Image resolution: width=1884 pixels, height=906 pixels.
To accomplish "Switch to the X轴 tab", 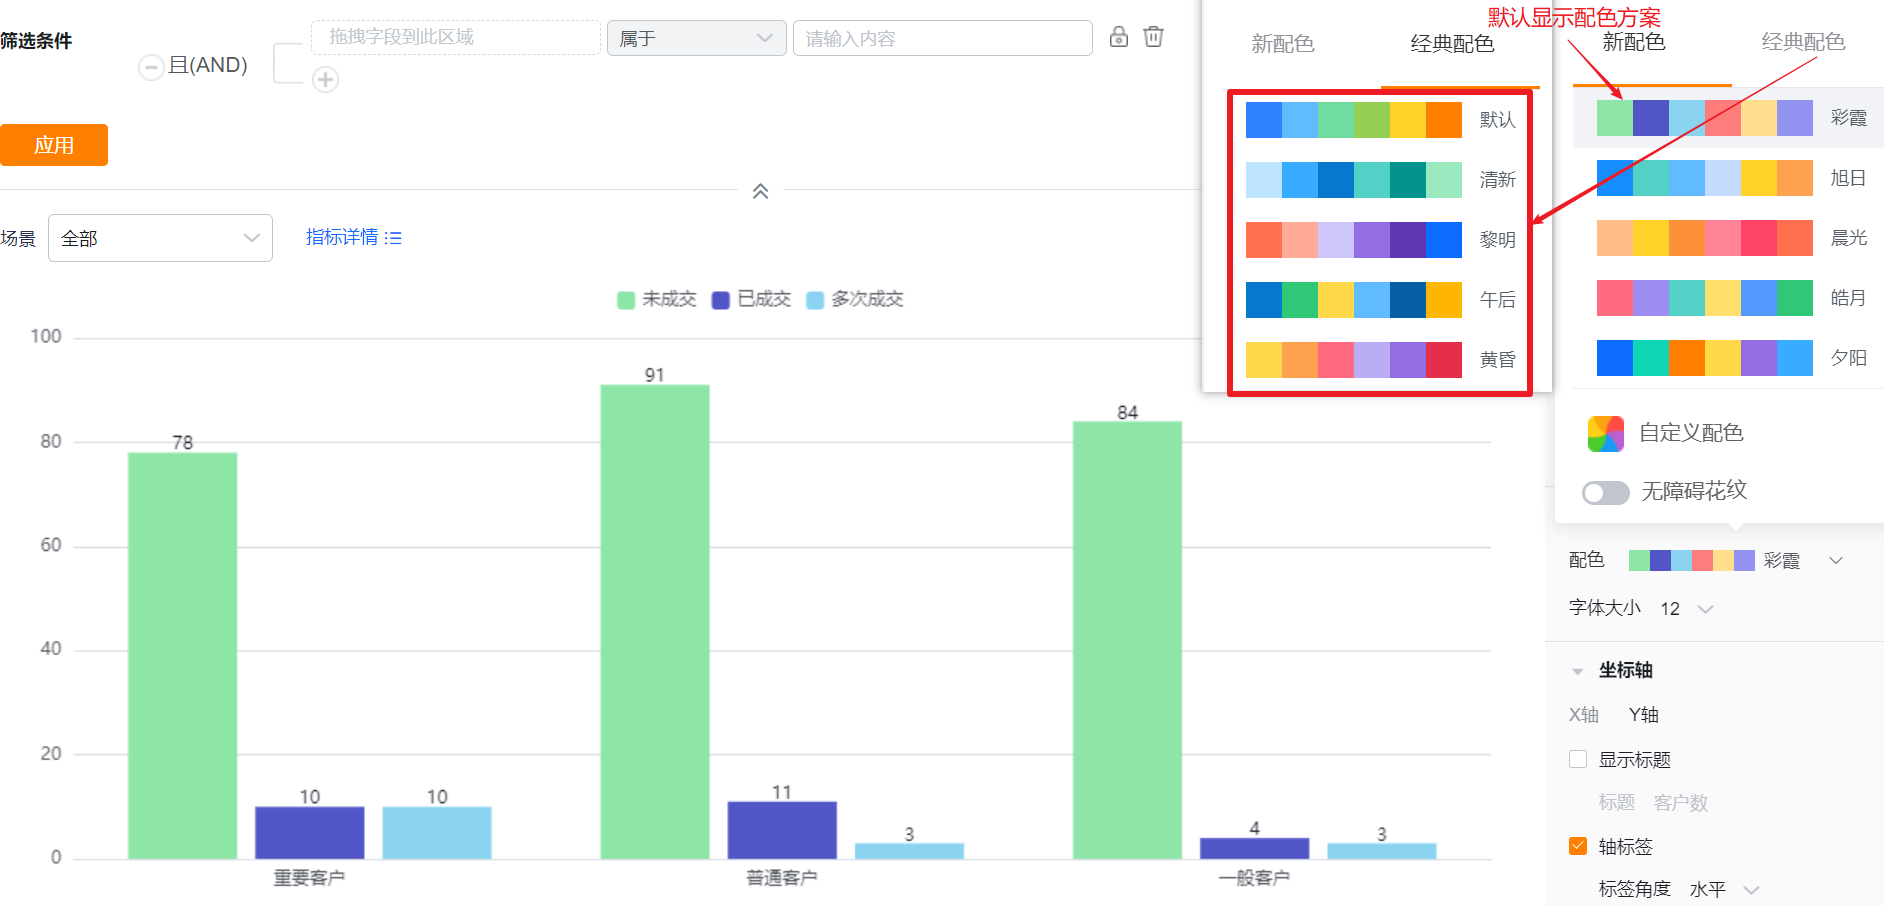I will point(1584,715).
